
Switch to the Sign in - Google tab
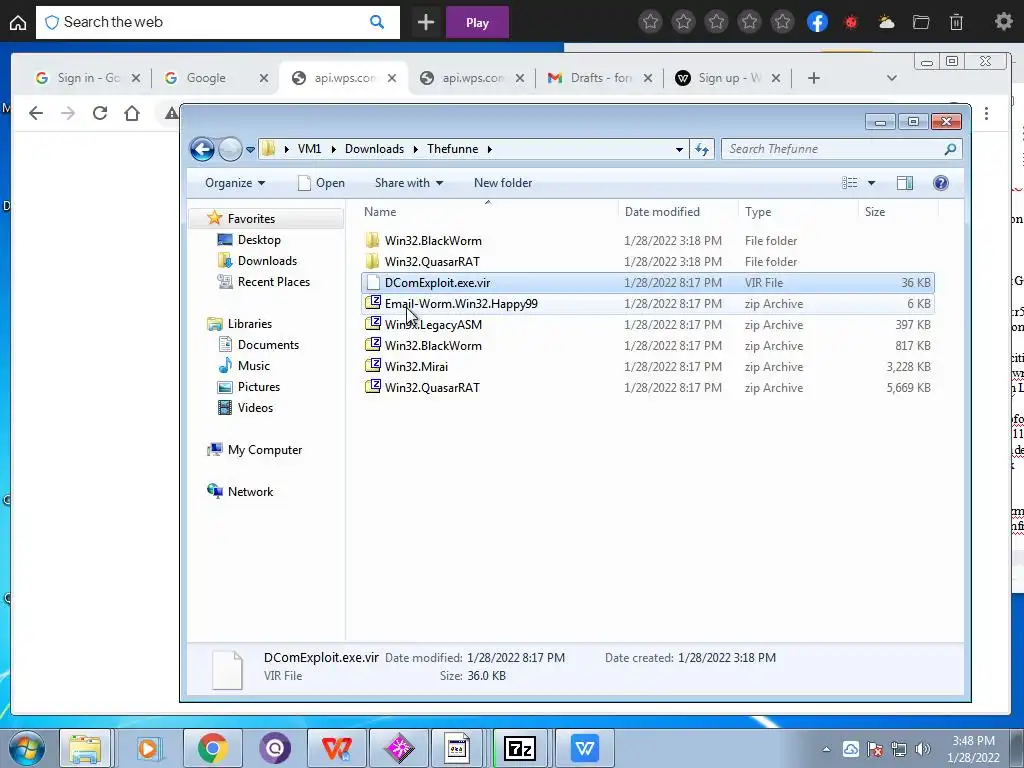coord(87,78)
